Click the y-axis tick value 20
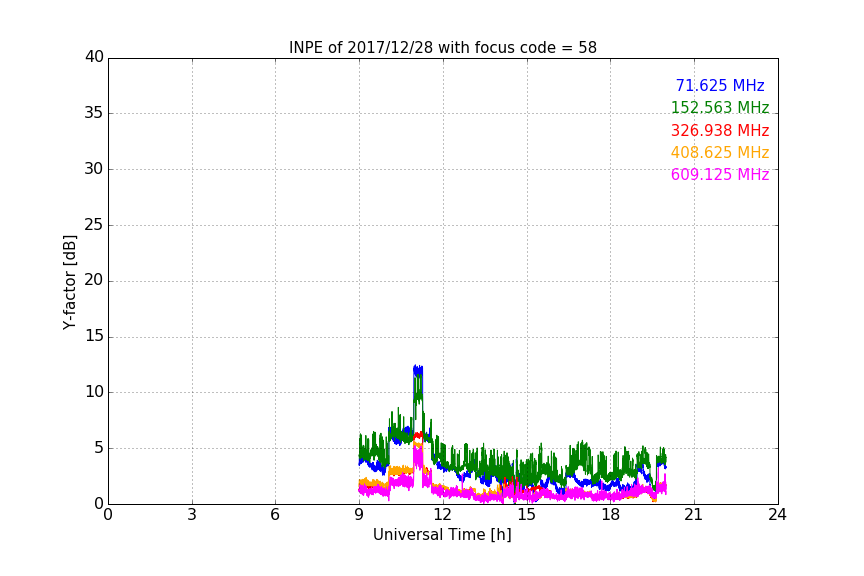Viewport: 864px width, 576px height. pyautogui.click(x=94, y=280)
